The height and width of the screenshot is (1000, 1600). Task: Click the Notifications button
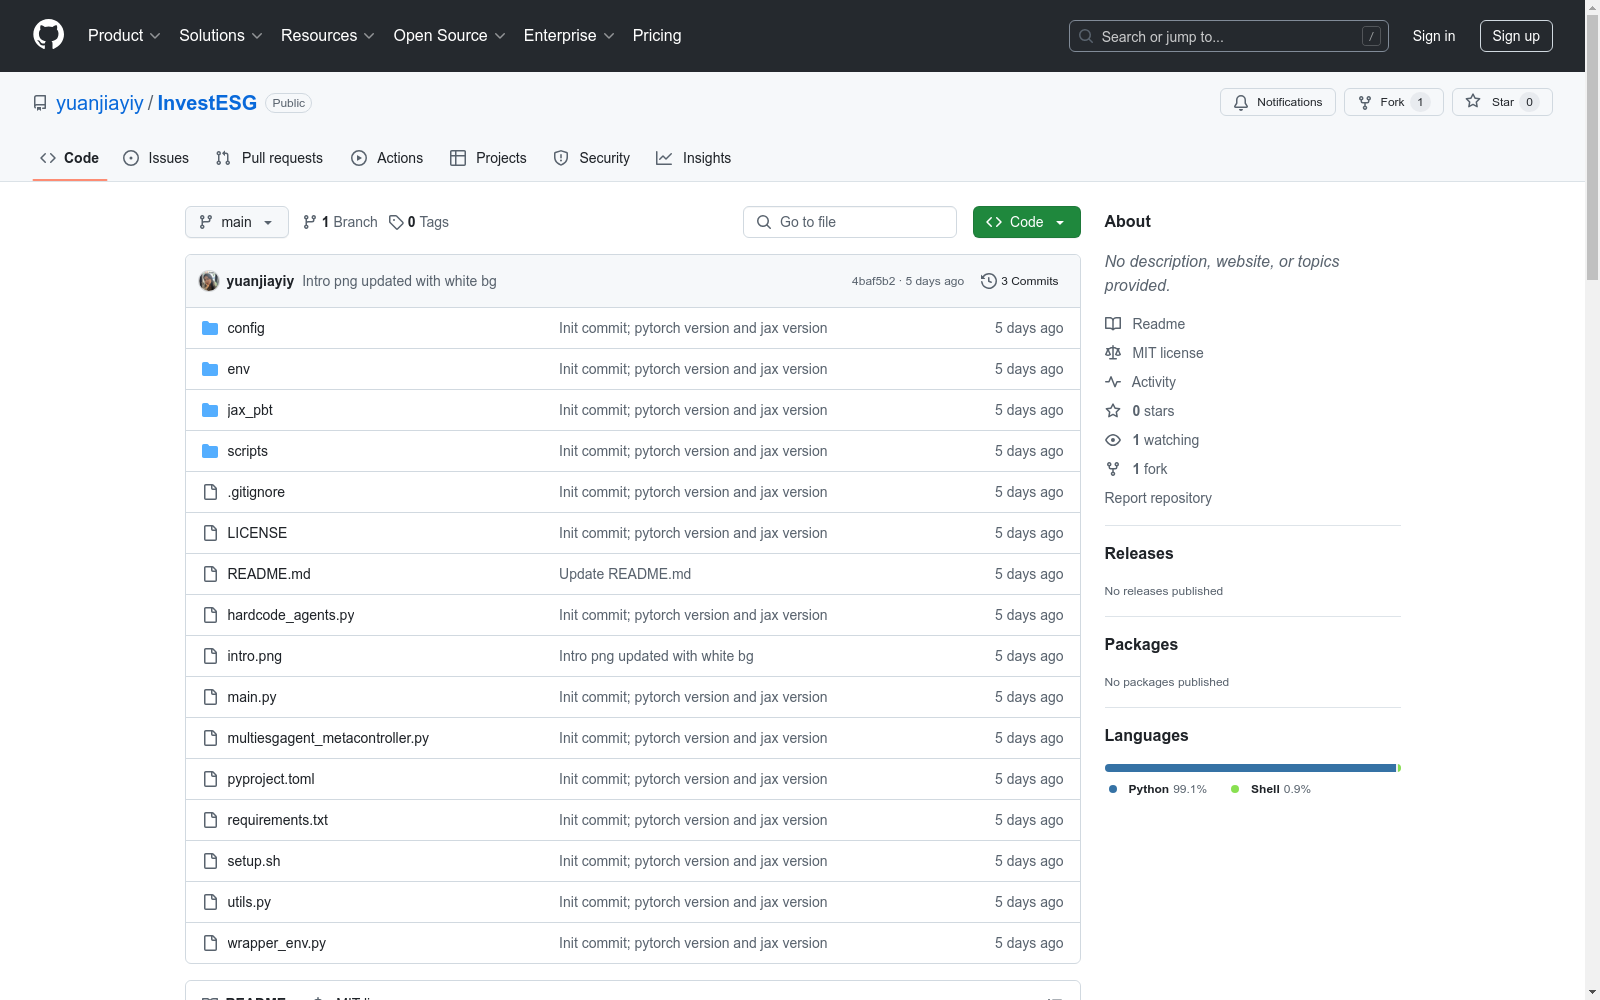[1278, 102]
